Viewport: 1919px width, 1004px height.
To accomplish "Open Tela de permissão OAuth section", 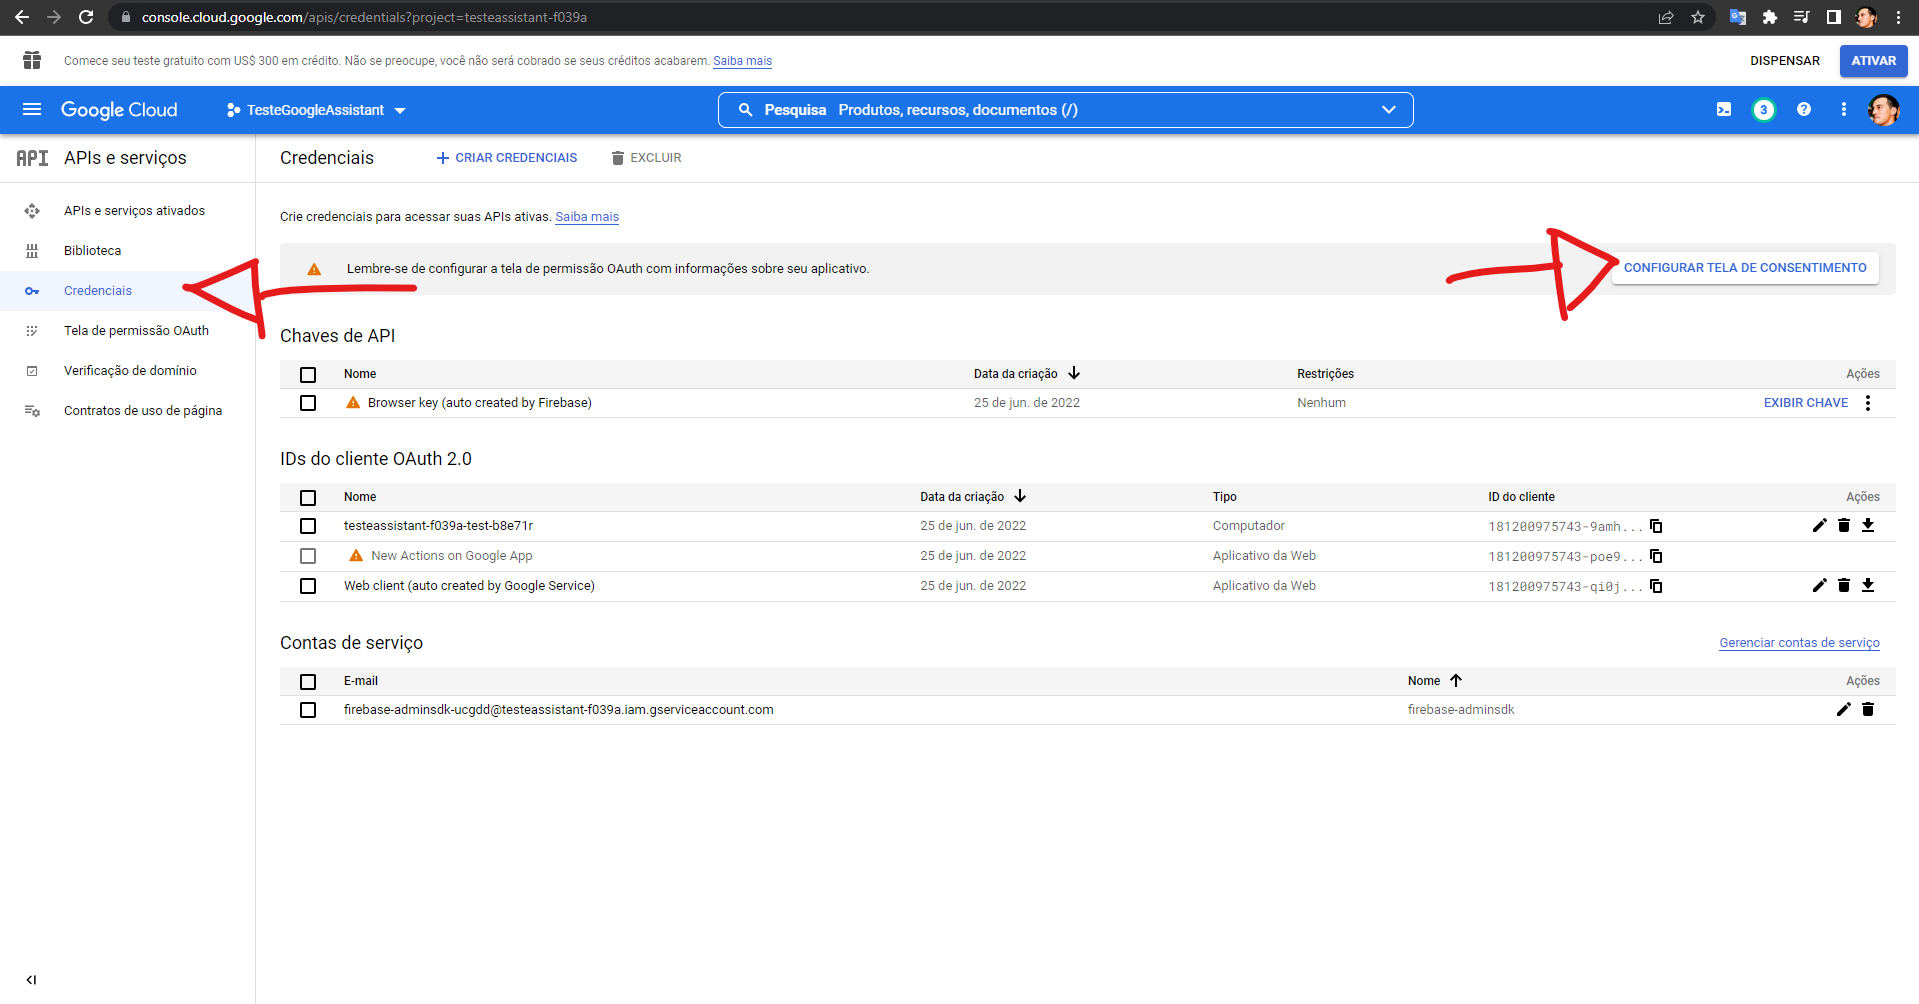I will (136, 330).
